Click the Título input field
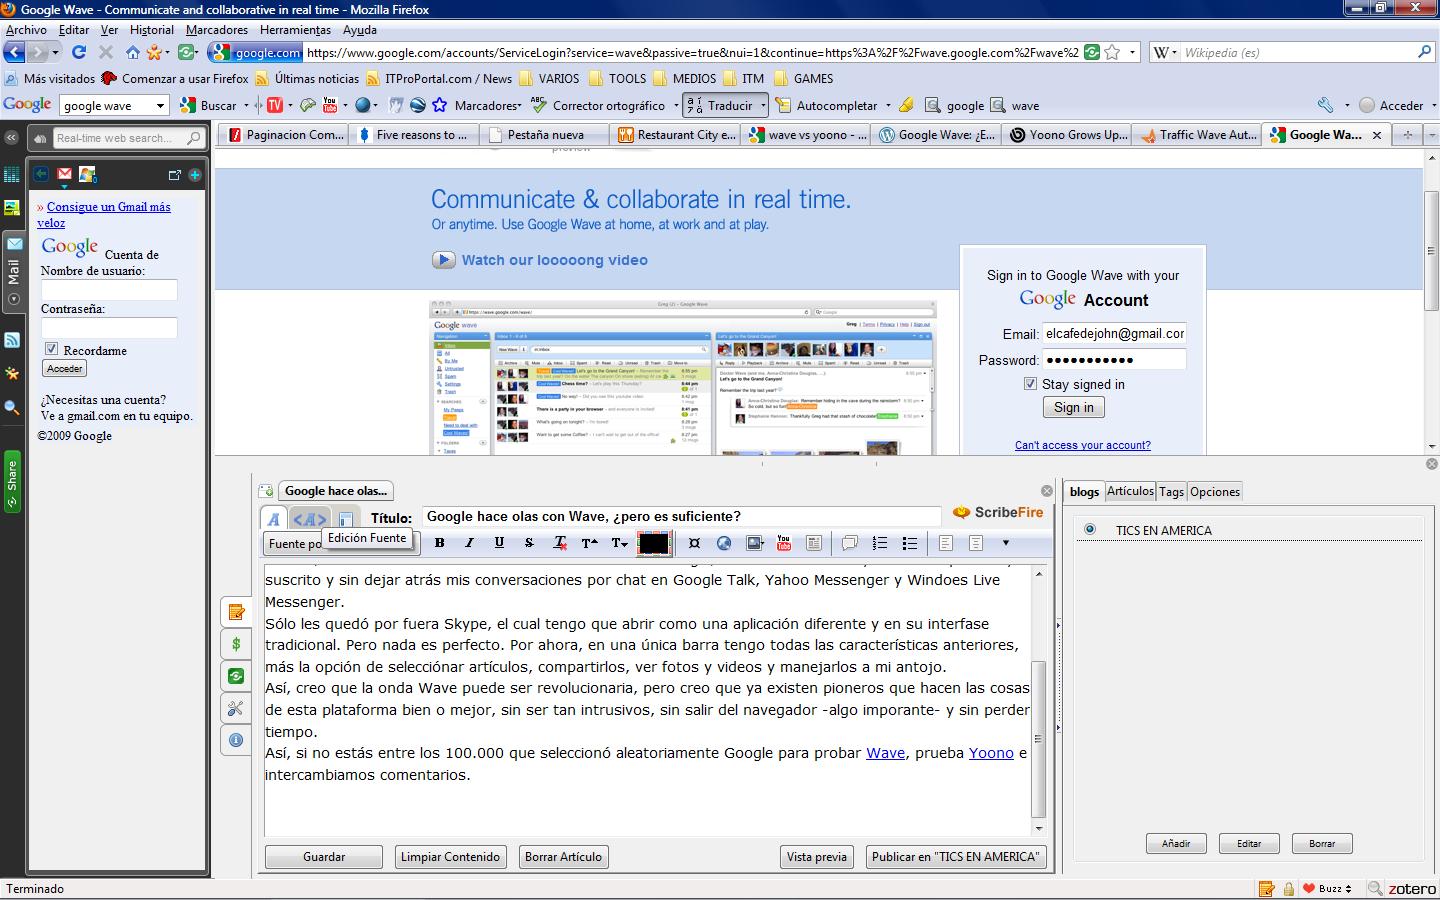 point(681,517)
